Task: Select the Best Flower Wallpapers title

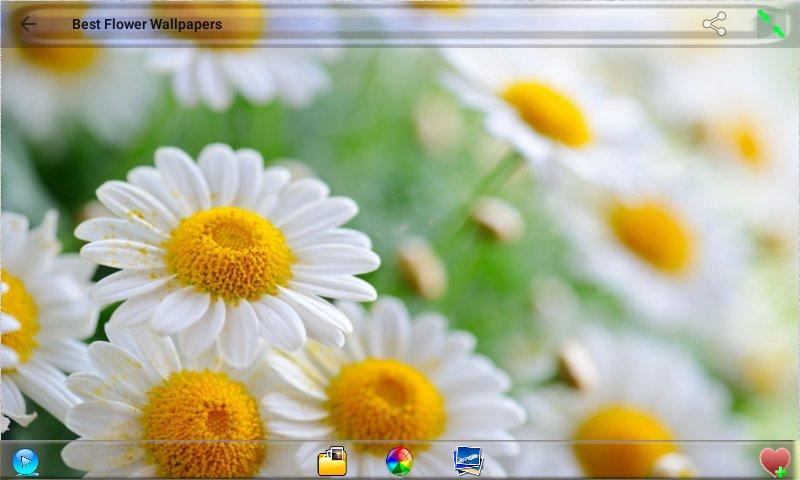Action: [x=147, y=24]
